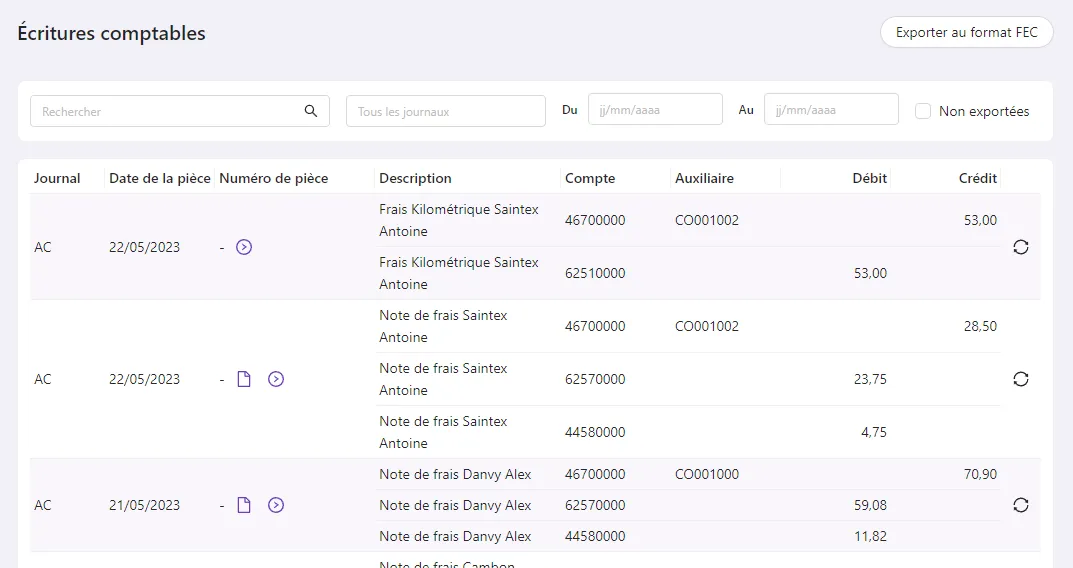Refresh the Saintex 28,50 note de frais entry
Screen dimensions: 1073x568
(x=1020, y=379)
